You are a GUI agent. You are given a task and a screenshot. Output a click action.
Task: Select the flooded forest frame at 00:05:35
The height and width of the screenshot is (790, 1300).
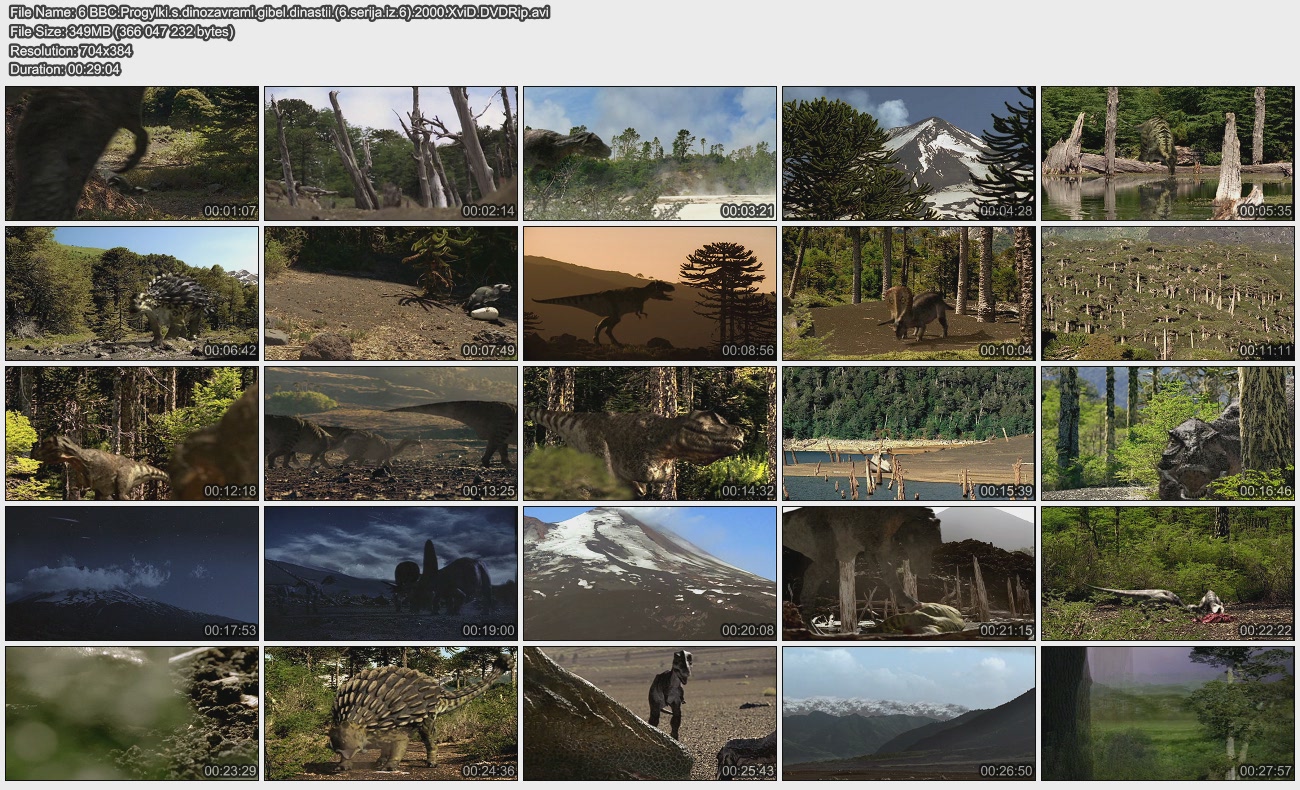pos(1167,153)
